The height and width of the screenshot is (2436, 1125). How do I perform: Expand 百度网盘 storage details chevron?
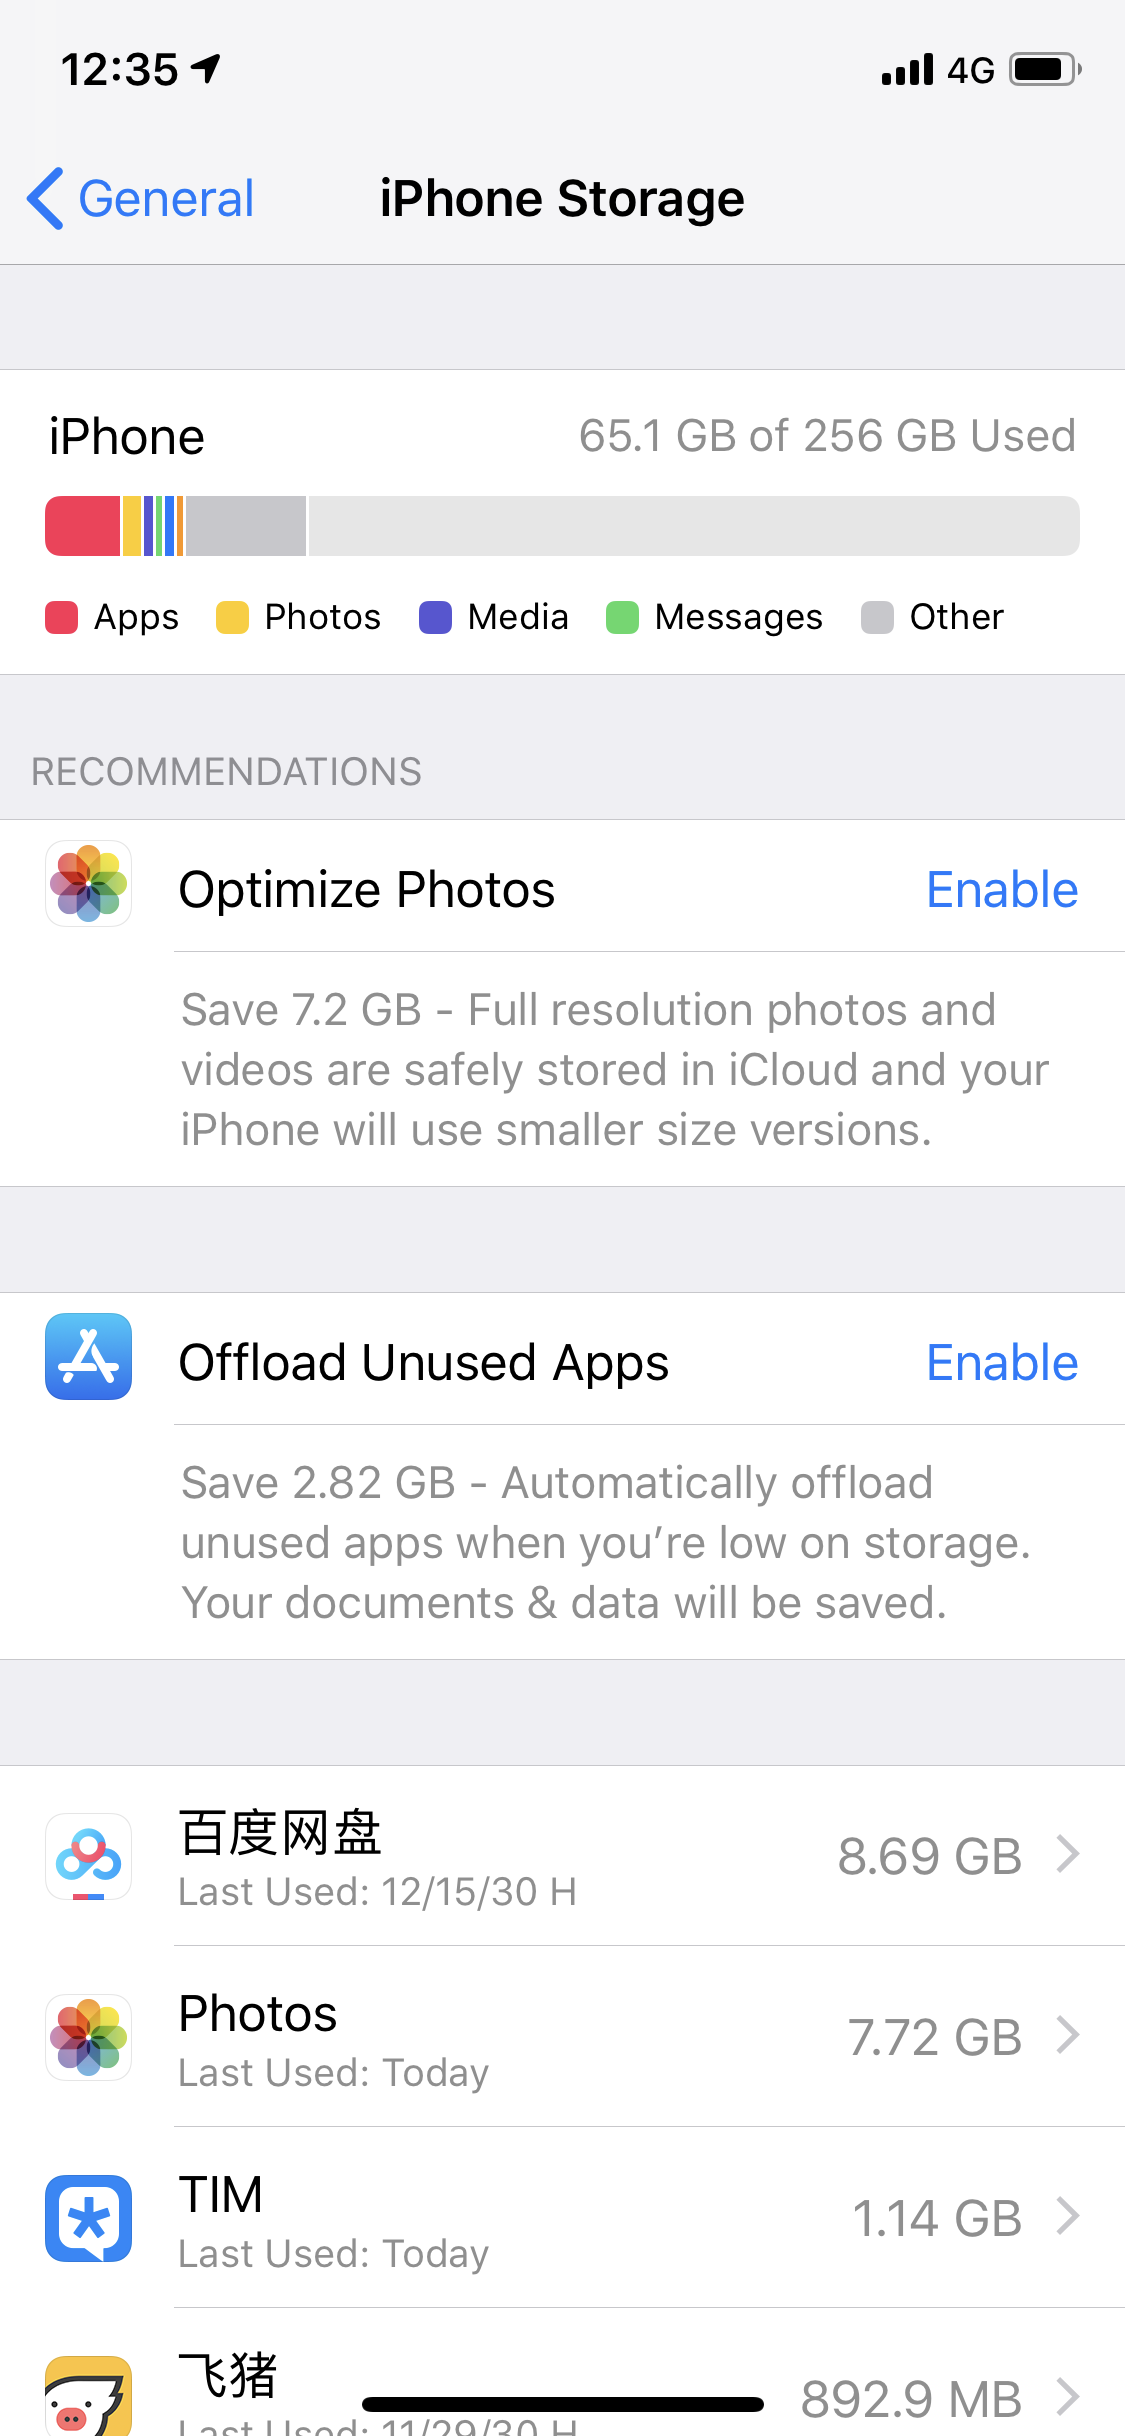tap(1068, 1855)
